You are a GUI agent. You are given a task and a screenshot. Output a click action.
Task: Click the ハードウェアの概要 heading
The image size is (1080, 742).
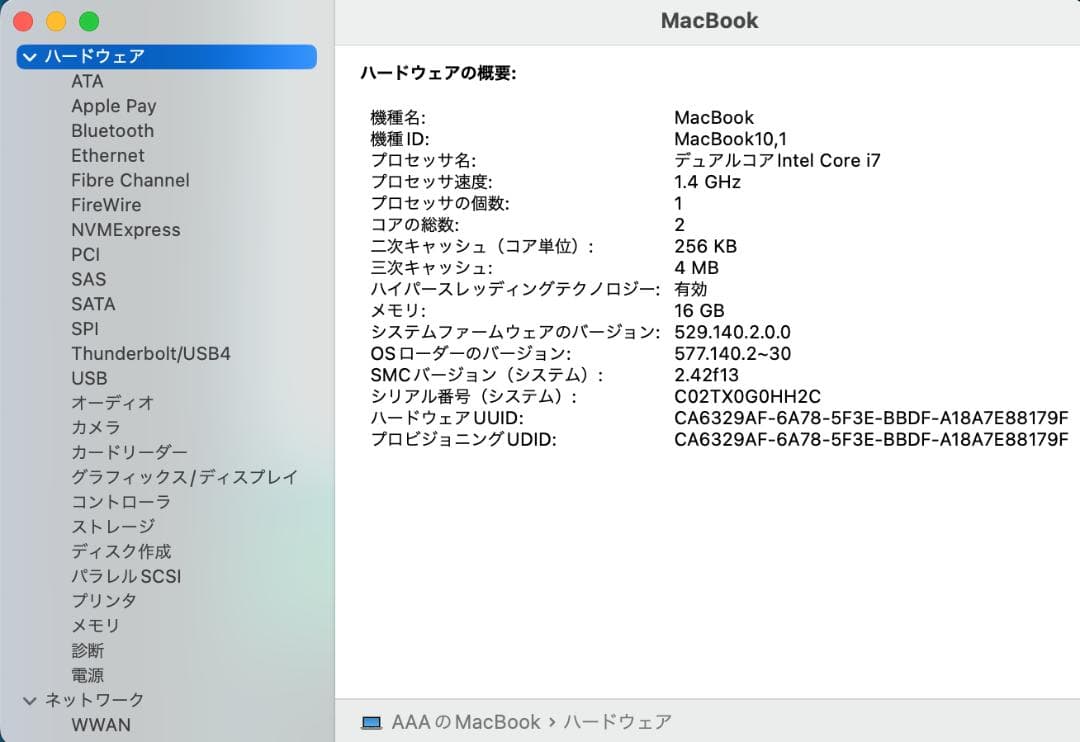[x=438, y=73]
